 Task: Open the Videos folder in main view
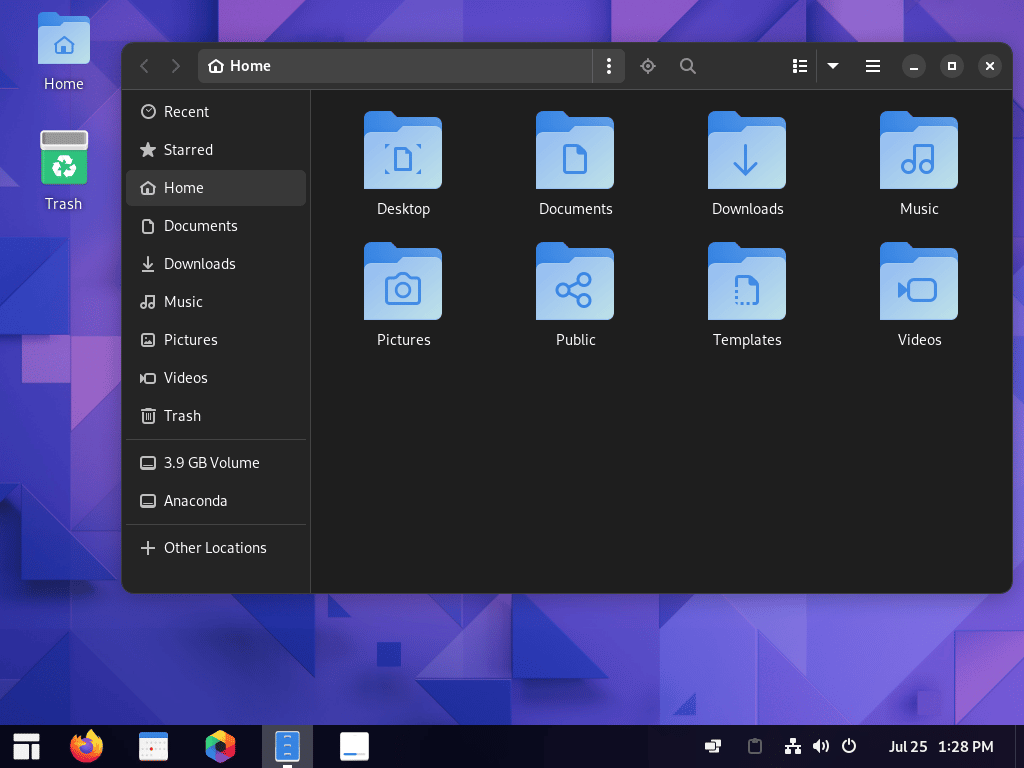click(x=918, y=294)
